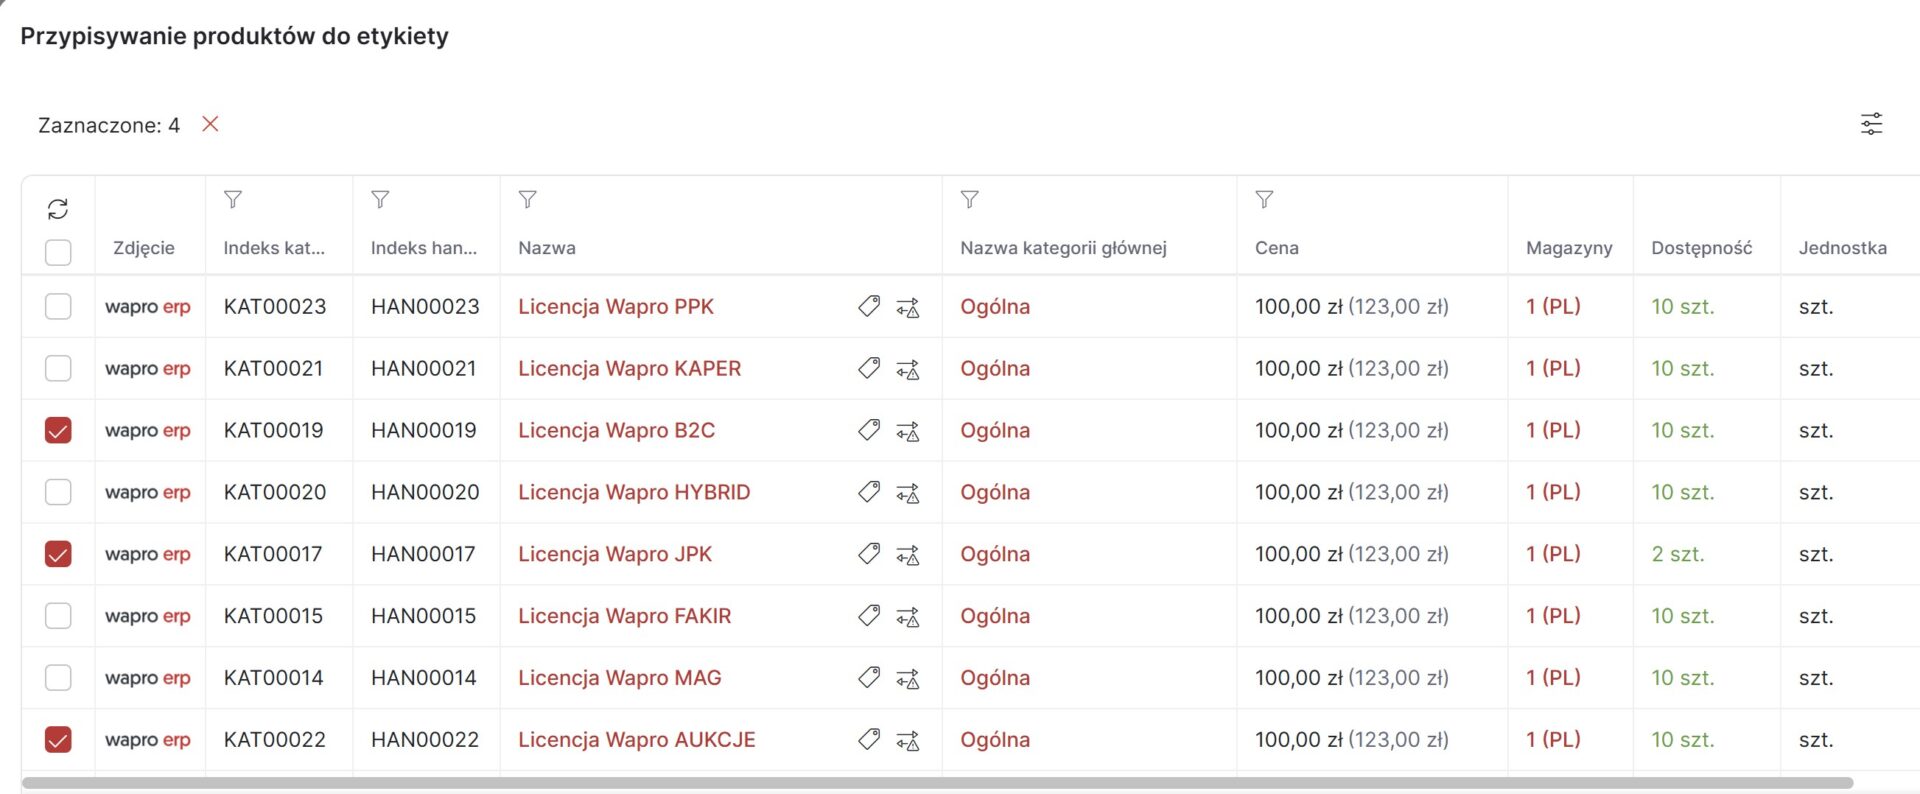Image resolution: width=1920 pixels, height=794 pixels.
Task: Click compare icon for Licencja Wapro FAKIR
Action: (x=908, y=618)
